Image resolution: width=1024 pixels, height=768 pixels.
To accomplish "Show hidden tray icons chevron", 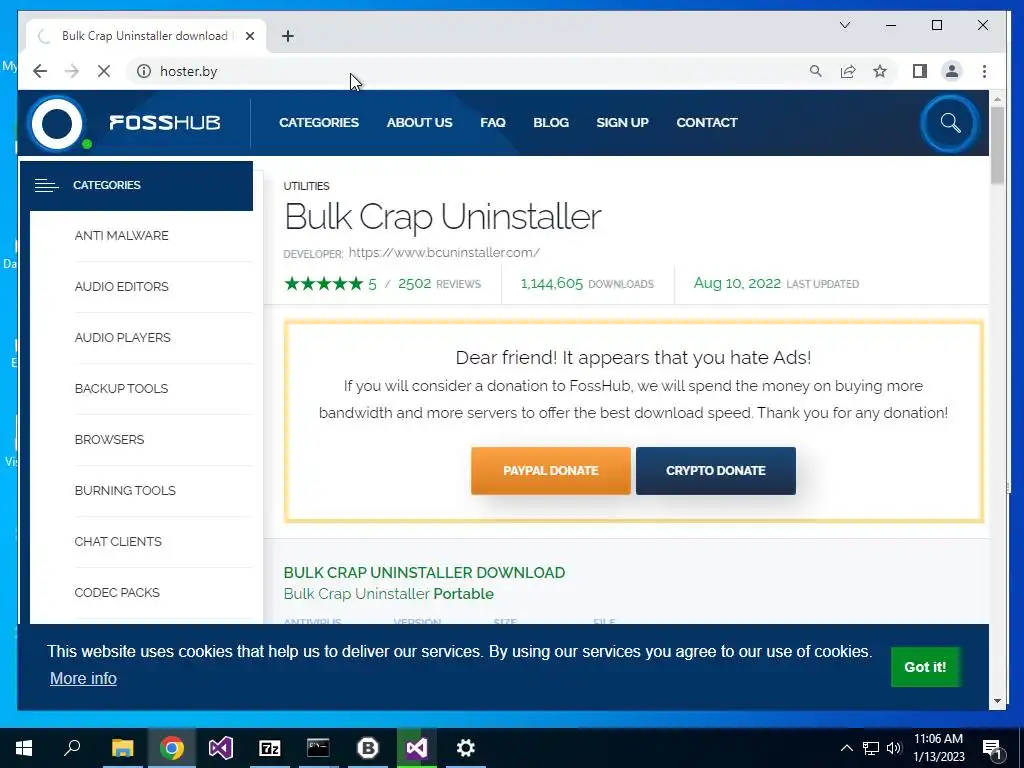I will coord(846,748).
